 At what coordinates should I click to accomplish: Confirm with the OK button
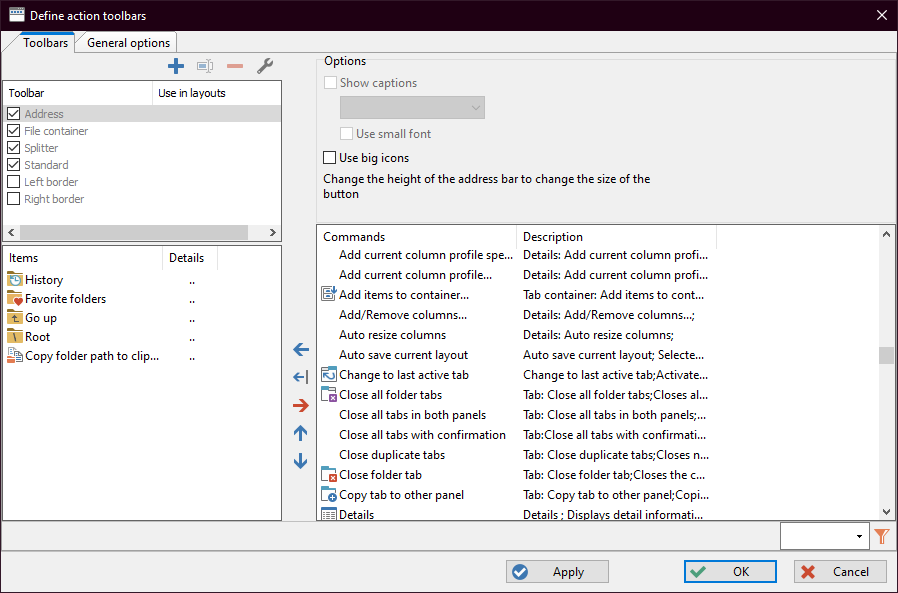[730, 572]
